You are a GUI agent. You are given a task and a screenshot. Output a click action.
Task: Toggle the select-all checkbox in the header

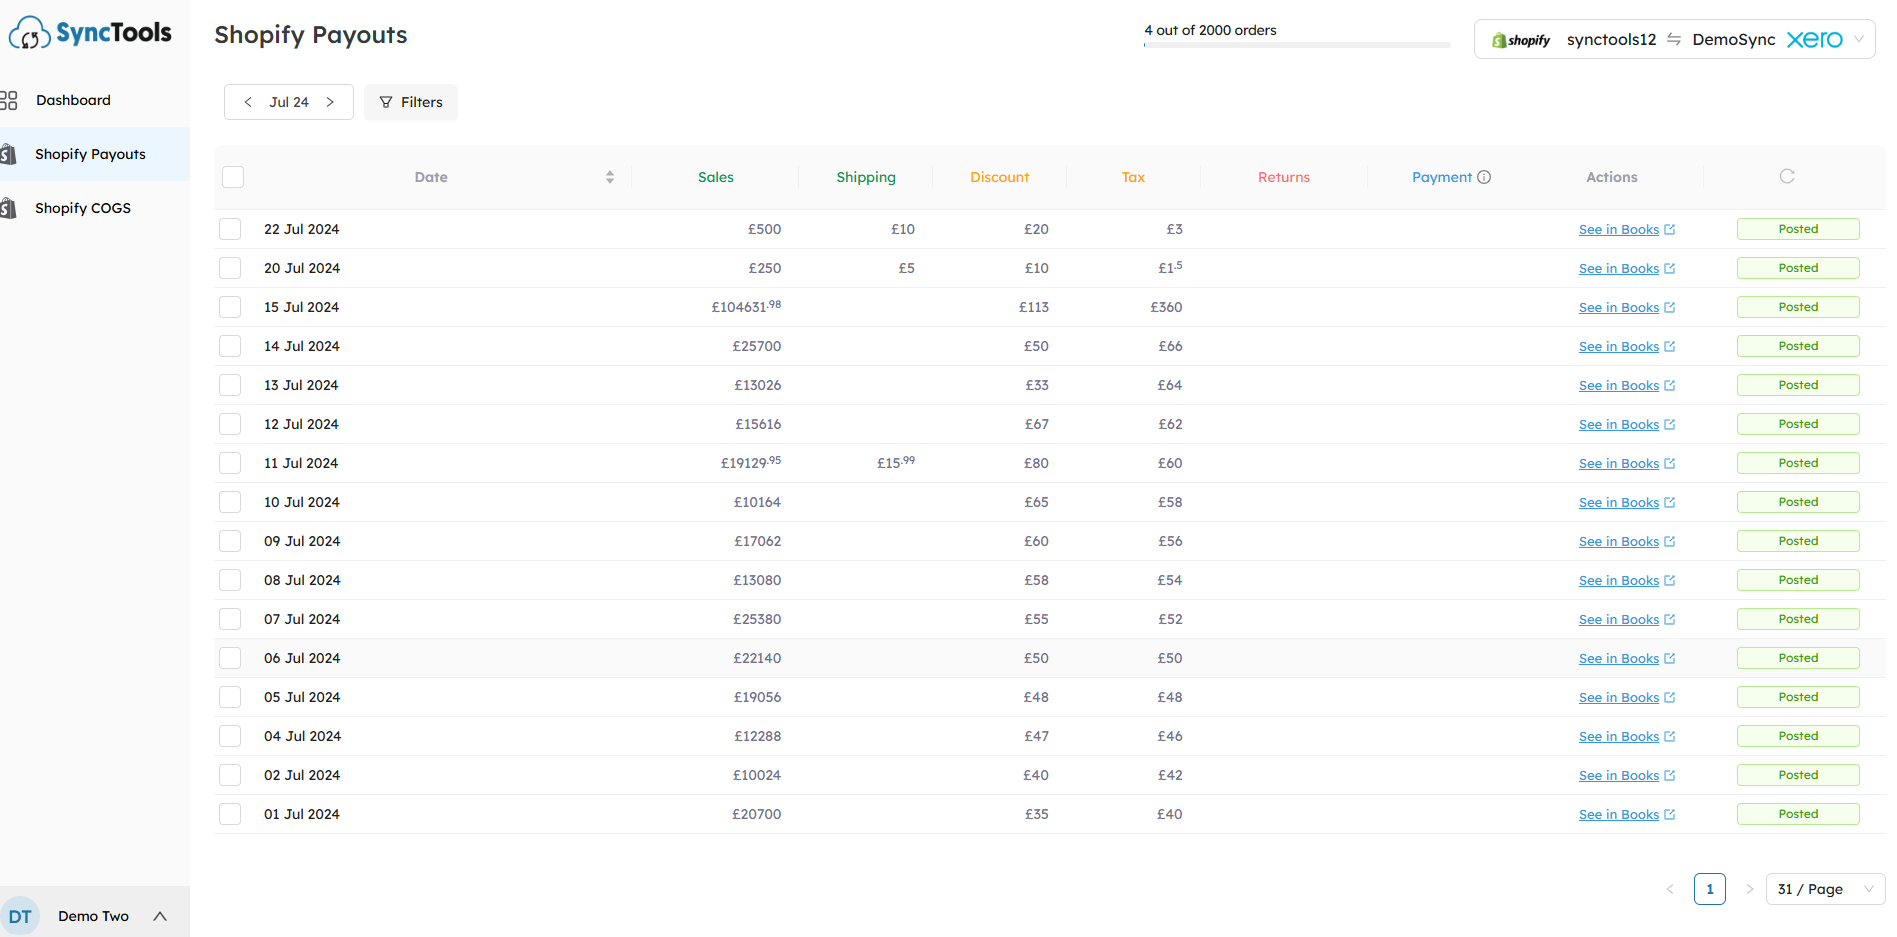pos(232,176)
